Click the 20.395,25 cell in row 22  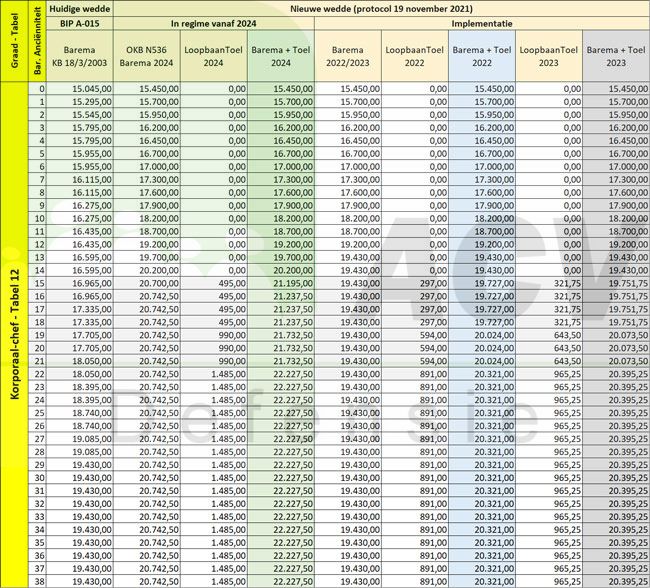[x=616, y=374]
